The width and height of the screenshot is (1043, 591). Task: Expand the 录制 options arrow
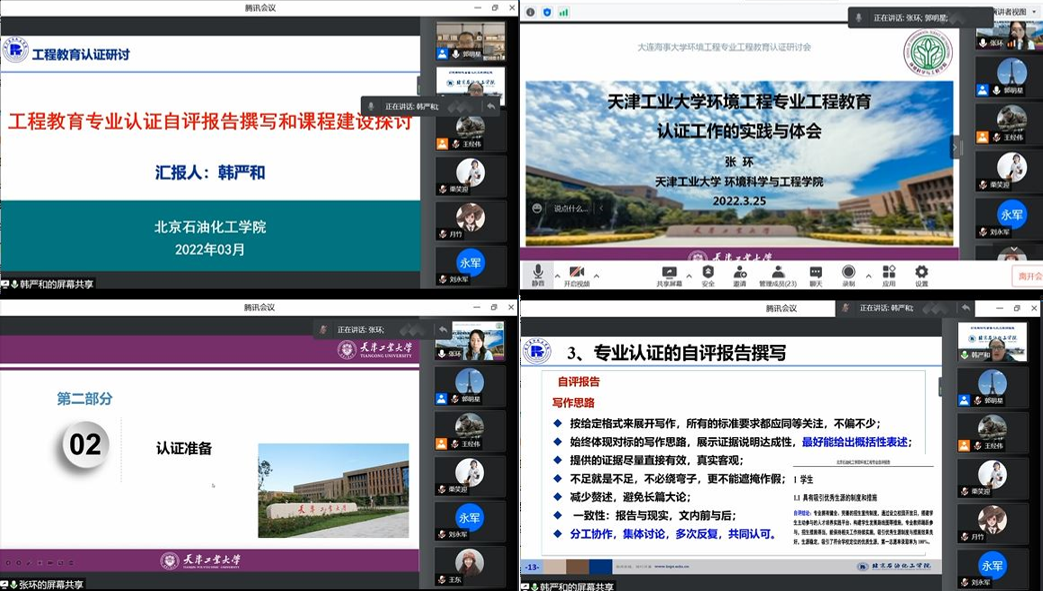point(866,275)
